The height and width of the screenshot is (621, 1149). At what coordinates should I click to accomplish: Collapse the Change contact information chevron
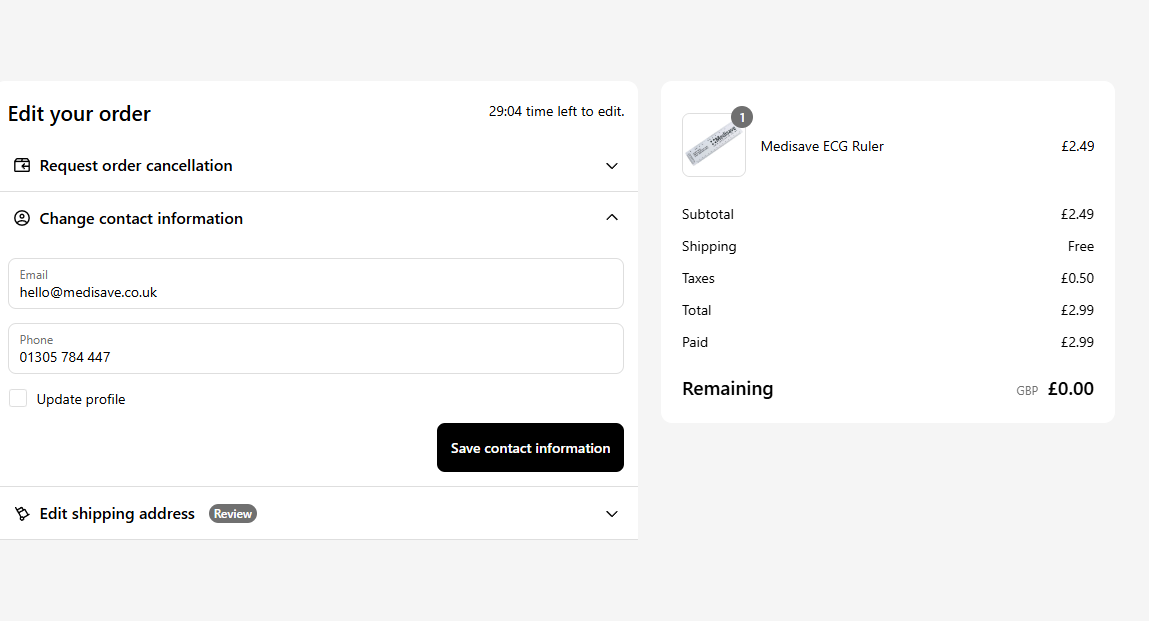[612, 218]
